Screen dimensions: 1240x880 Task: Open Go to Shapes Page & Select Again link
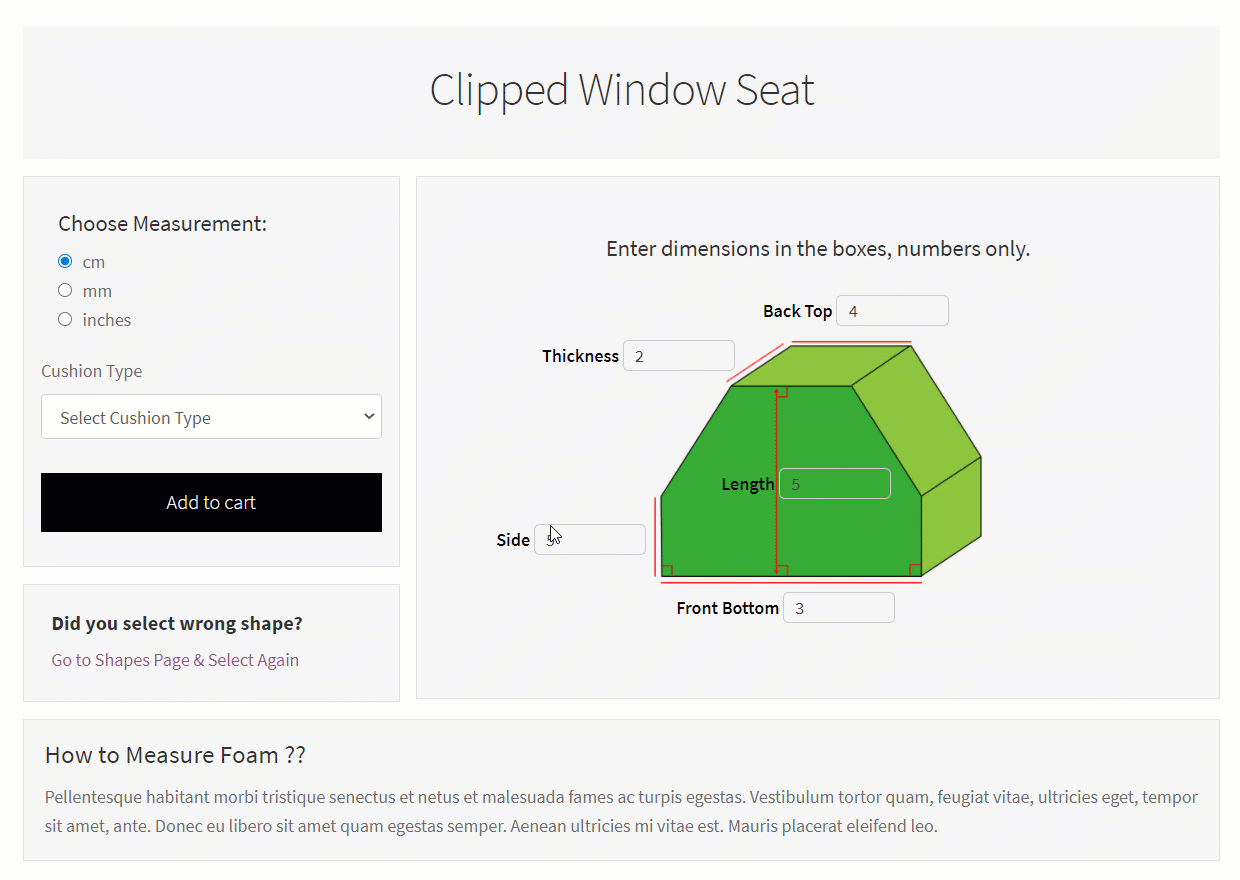pyautogui.click(x=175, y=660)
